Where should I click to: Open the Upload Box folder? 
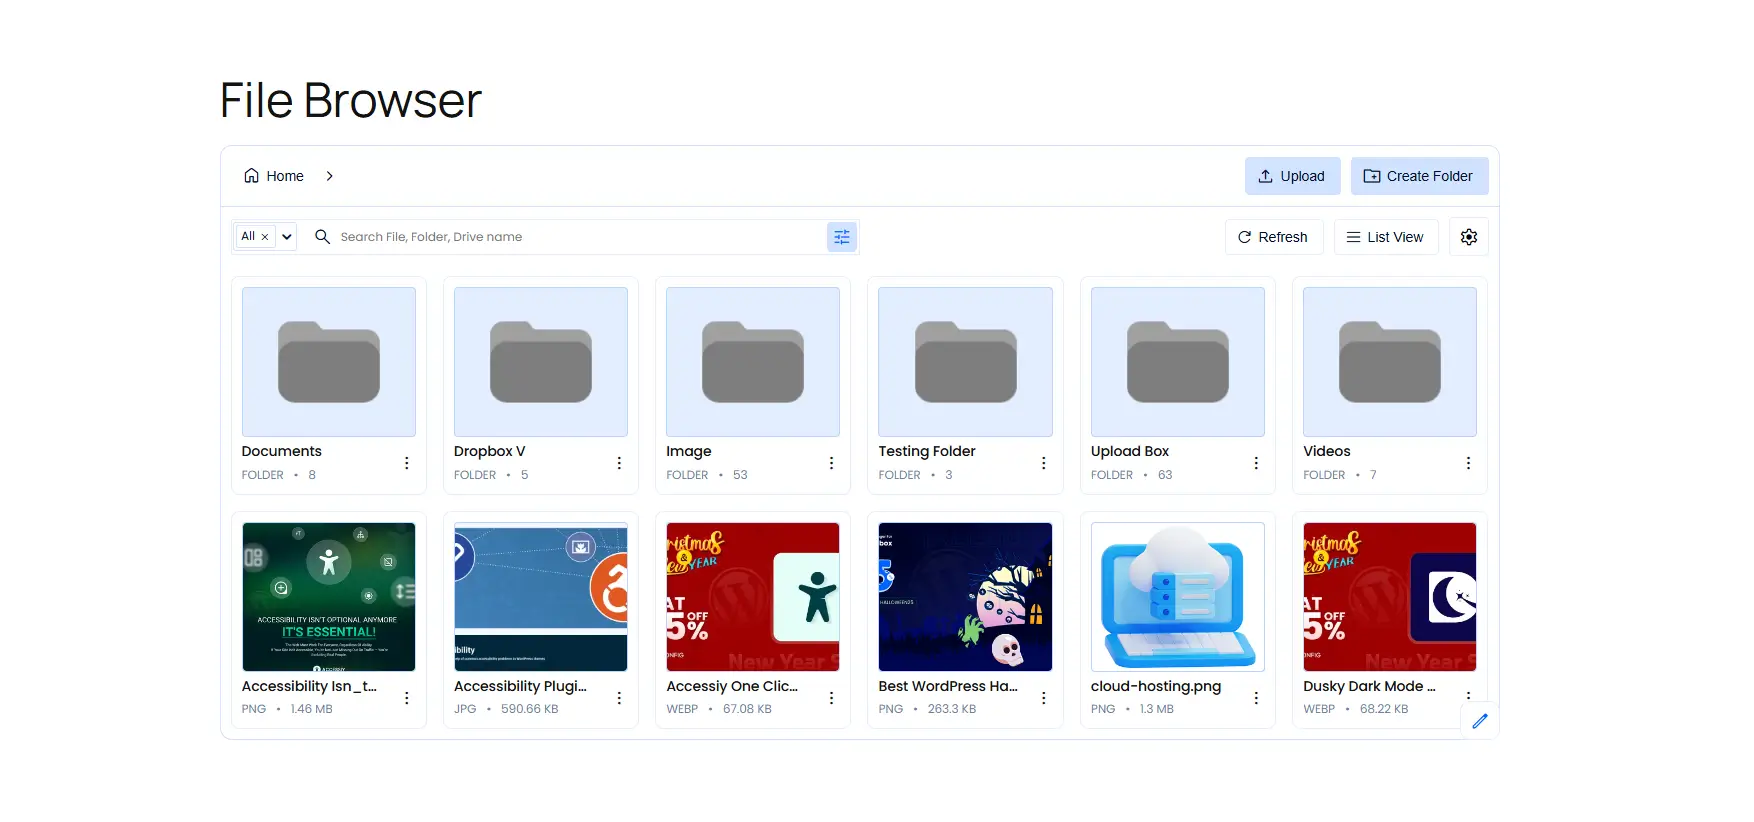click(1178, 362)
